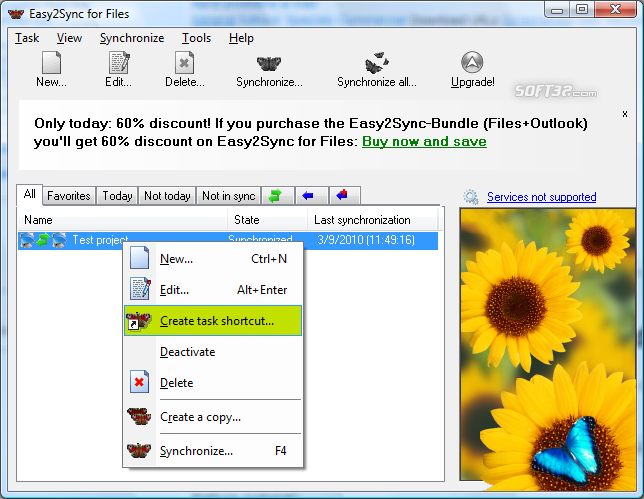Switch to the Not in sync tab
Image resolution: width=644 pixels, height=499 pixels.
coord(229,195)
